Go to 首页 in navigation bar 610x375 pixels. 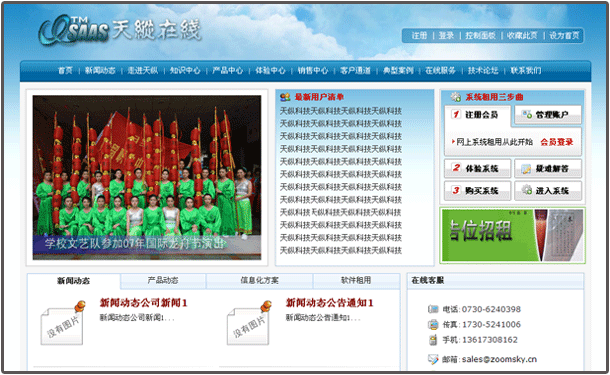tap(65, 70)
